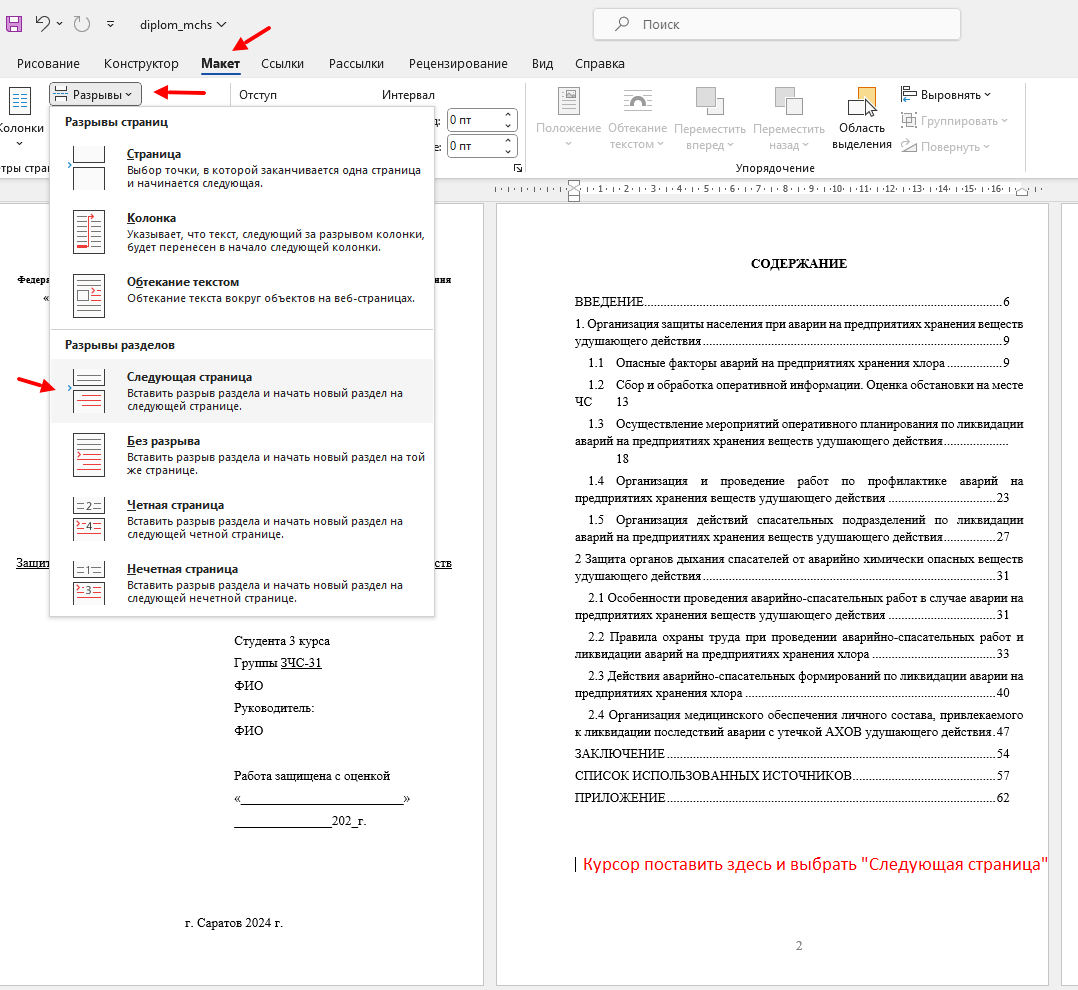The height and width of the screenshot is (990, 1078).
Task: Toggle the Разрывы breaks dropdown
Action: (x=95, y=94)
